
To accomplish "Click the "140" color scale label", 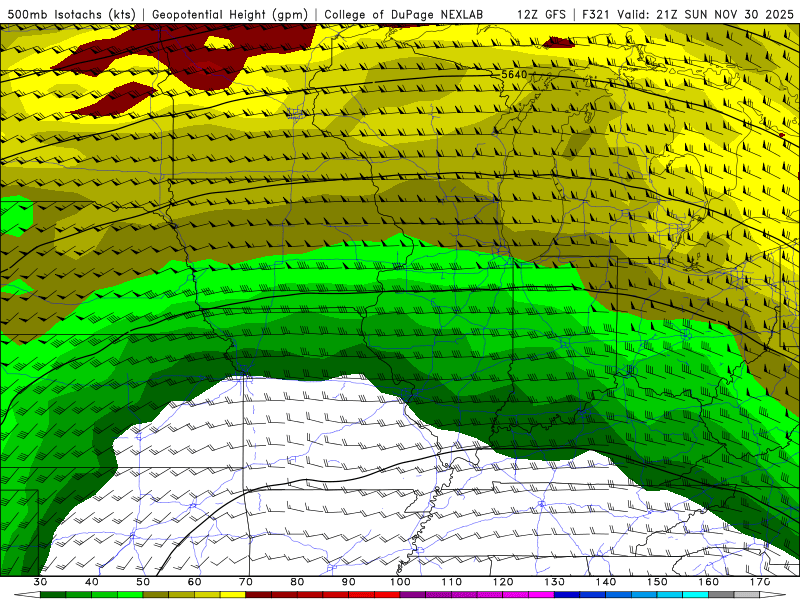I will (606, 582).
